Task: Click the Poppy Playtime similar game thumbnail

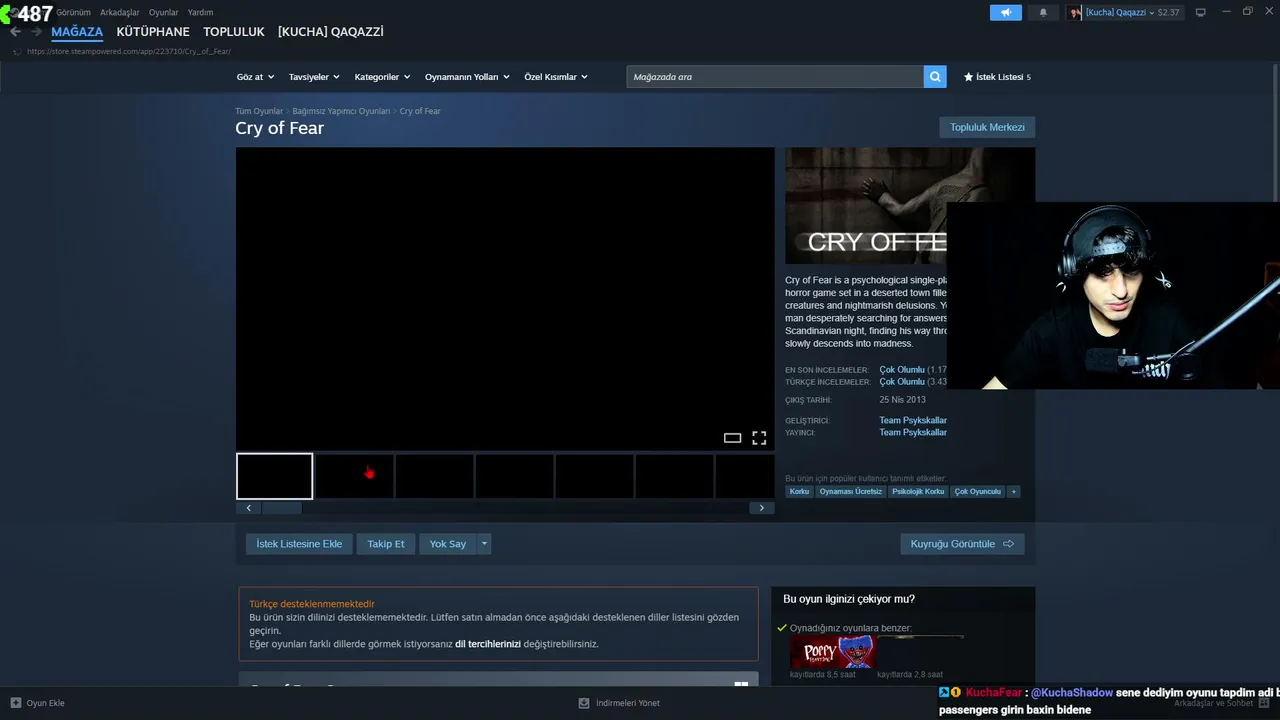Action: (832, 652)
